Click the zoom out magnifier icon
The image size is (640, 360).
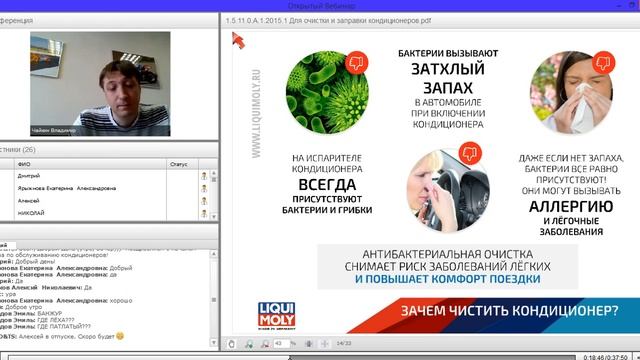click(265, 344)
